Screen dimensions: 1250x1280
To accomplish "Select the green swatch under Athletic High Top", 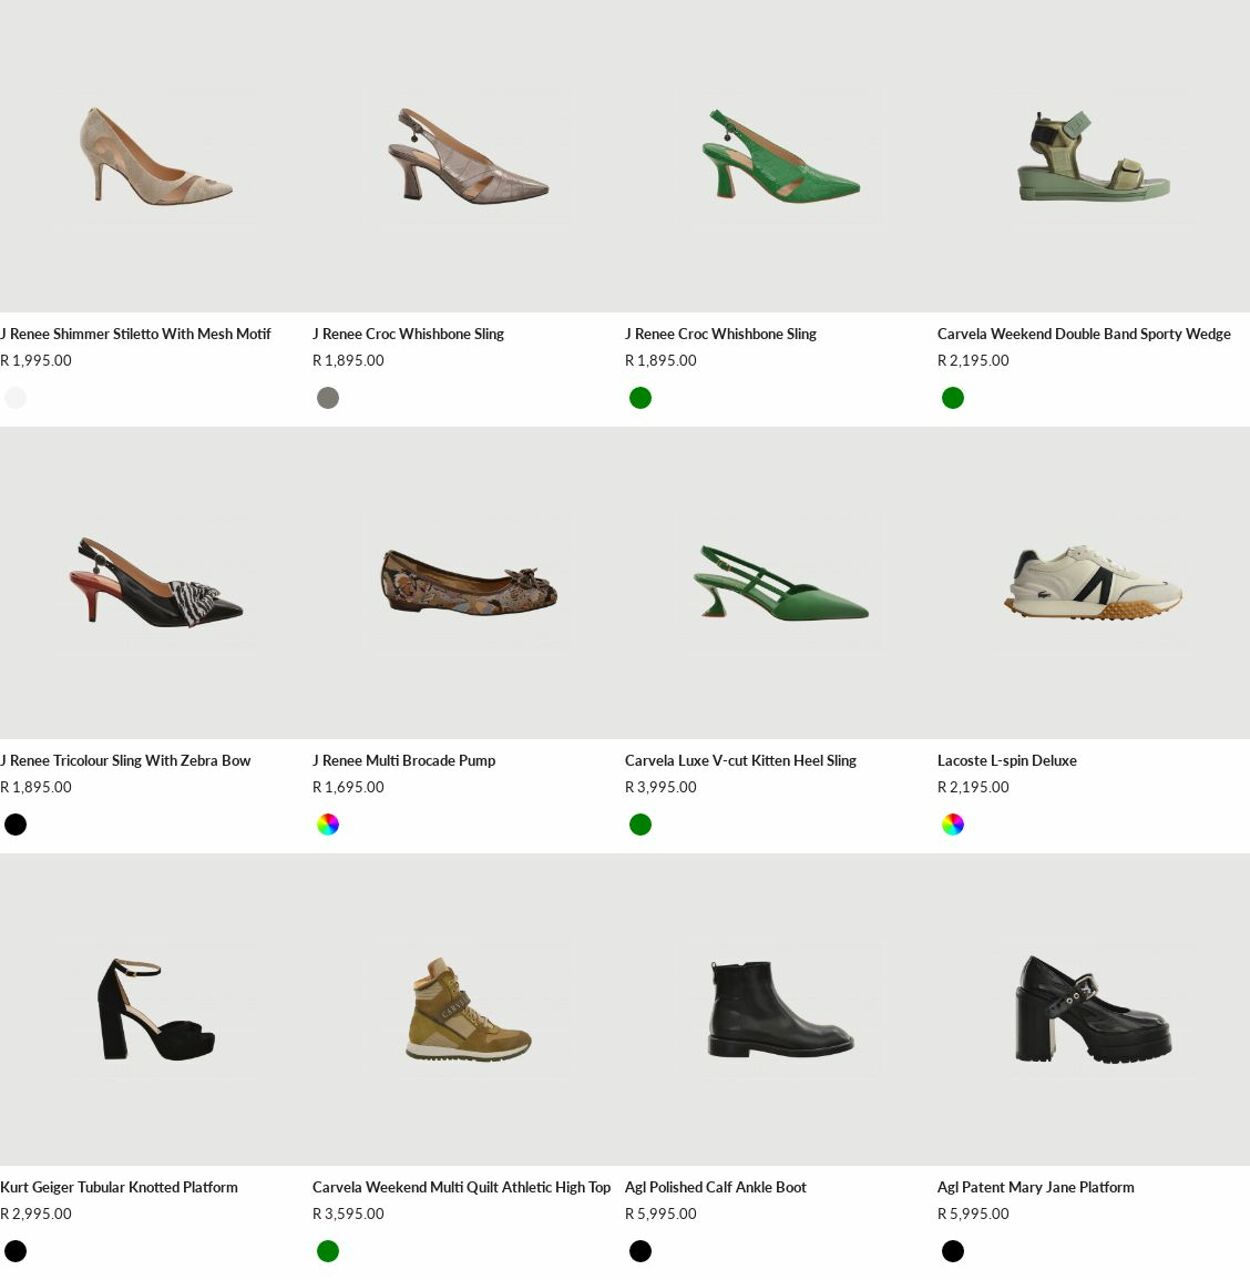I will (328, 1251).
